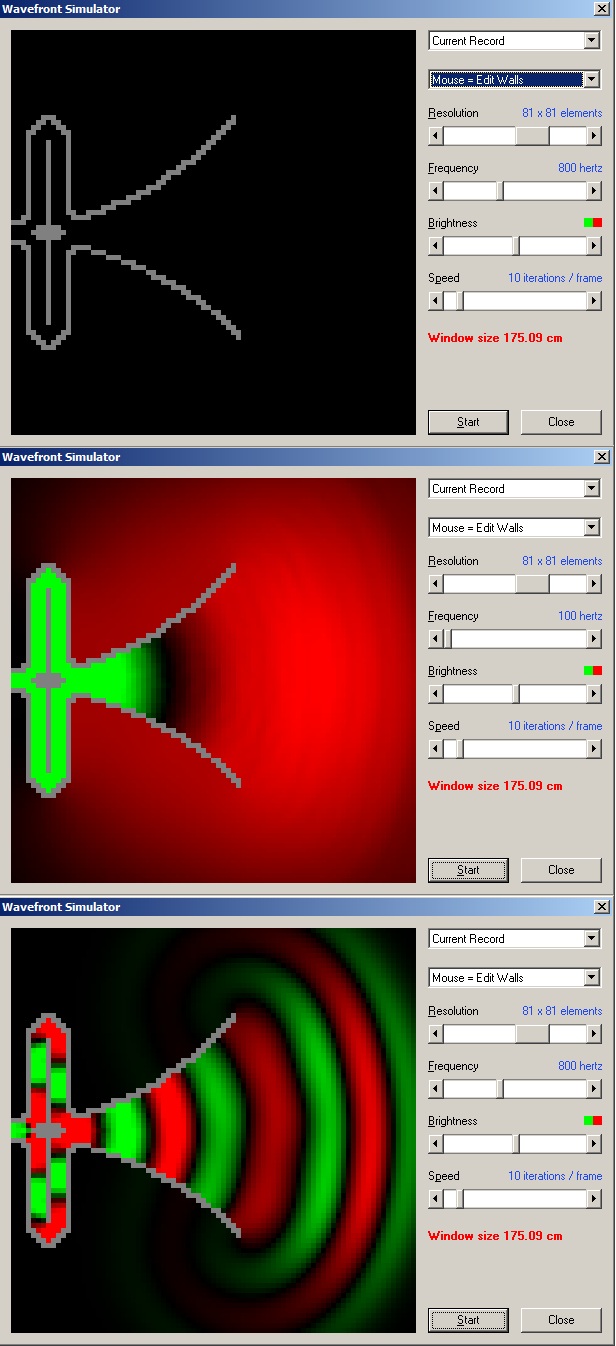
Task: Open Mouse = Edit Walls dropdown in middle window
Action: (x=515, y=528)
